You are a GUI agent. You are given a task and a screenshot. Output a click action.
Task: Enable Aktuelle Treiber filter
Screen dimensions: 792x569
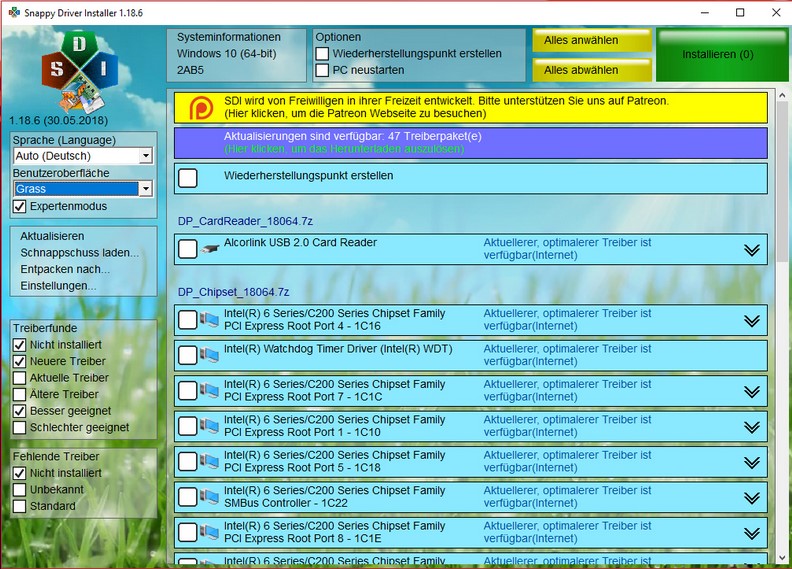(19, 378)
